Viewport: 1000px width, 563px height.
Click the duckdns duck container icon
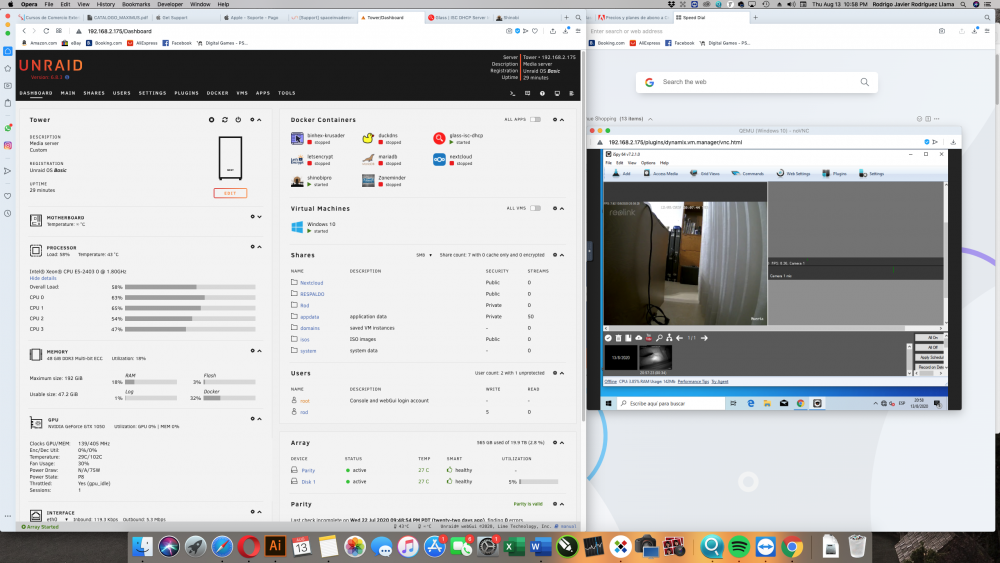click(368, 138)
